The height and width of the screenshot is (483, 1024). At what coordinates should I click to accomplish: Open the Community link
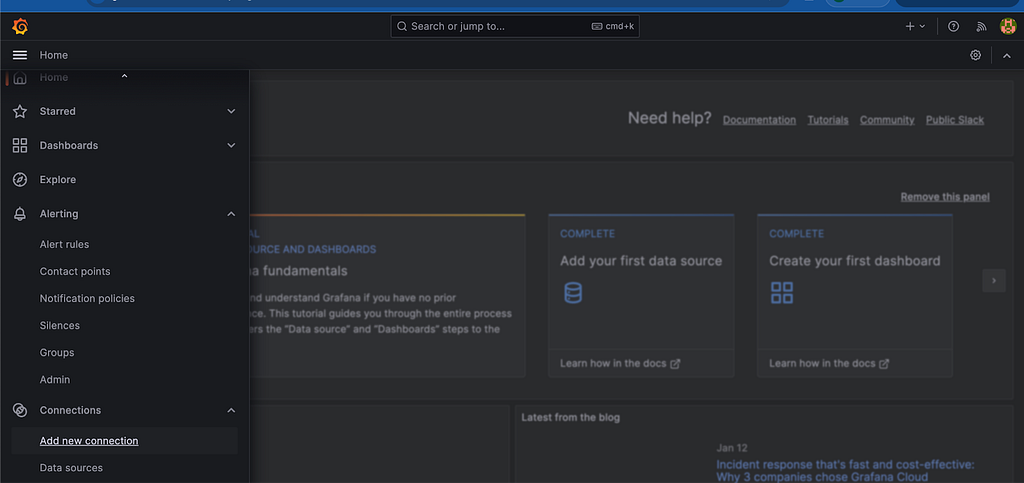click(887, 120)
